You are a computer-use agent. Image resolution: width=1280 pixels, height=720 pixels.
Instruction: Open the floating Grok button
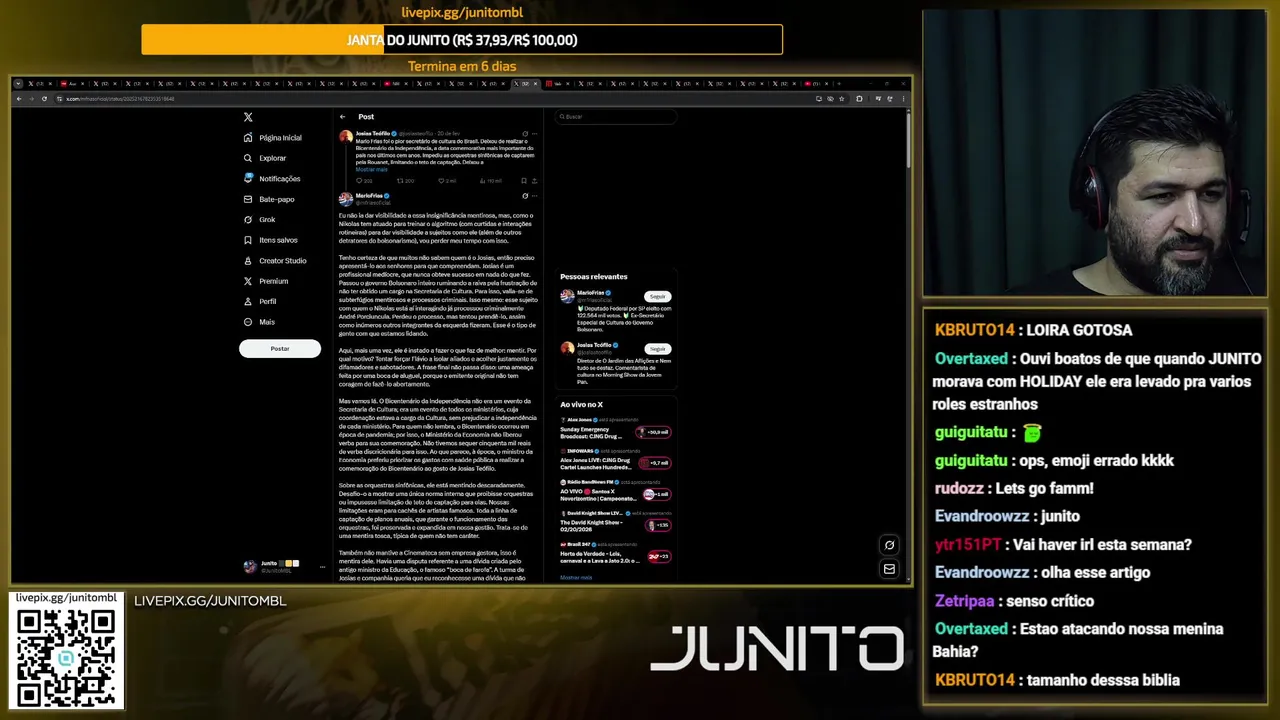[x=889, y=545]
